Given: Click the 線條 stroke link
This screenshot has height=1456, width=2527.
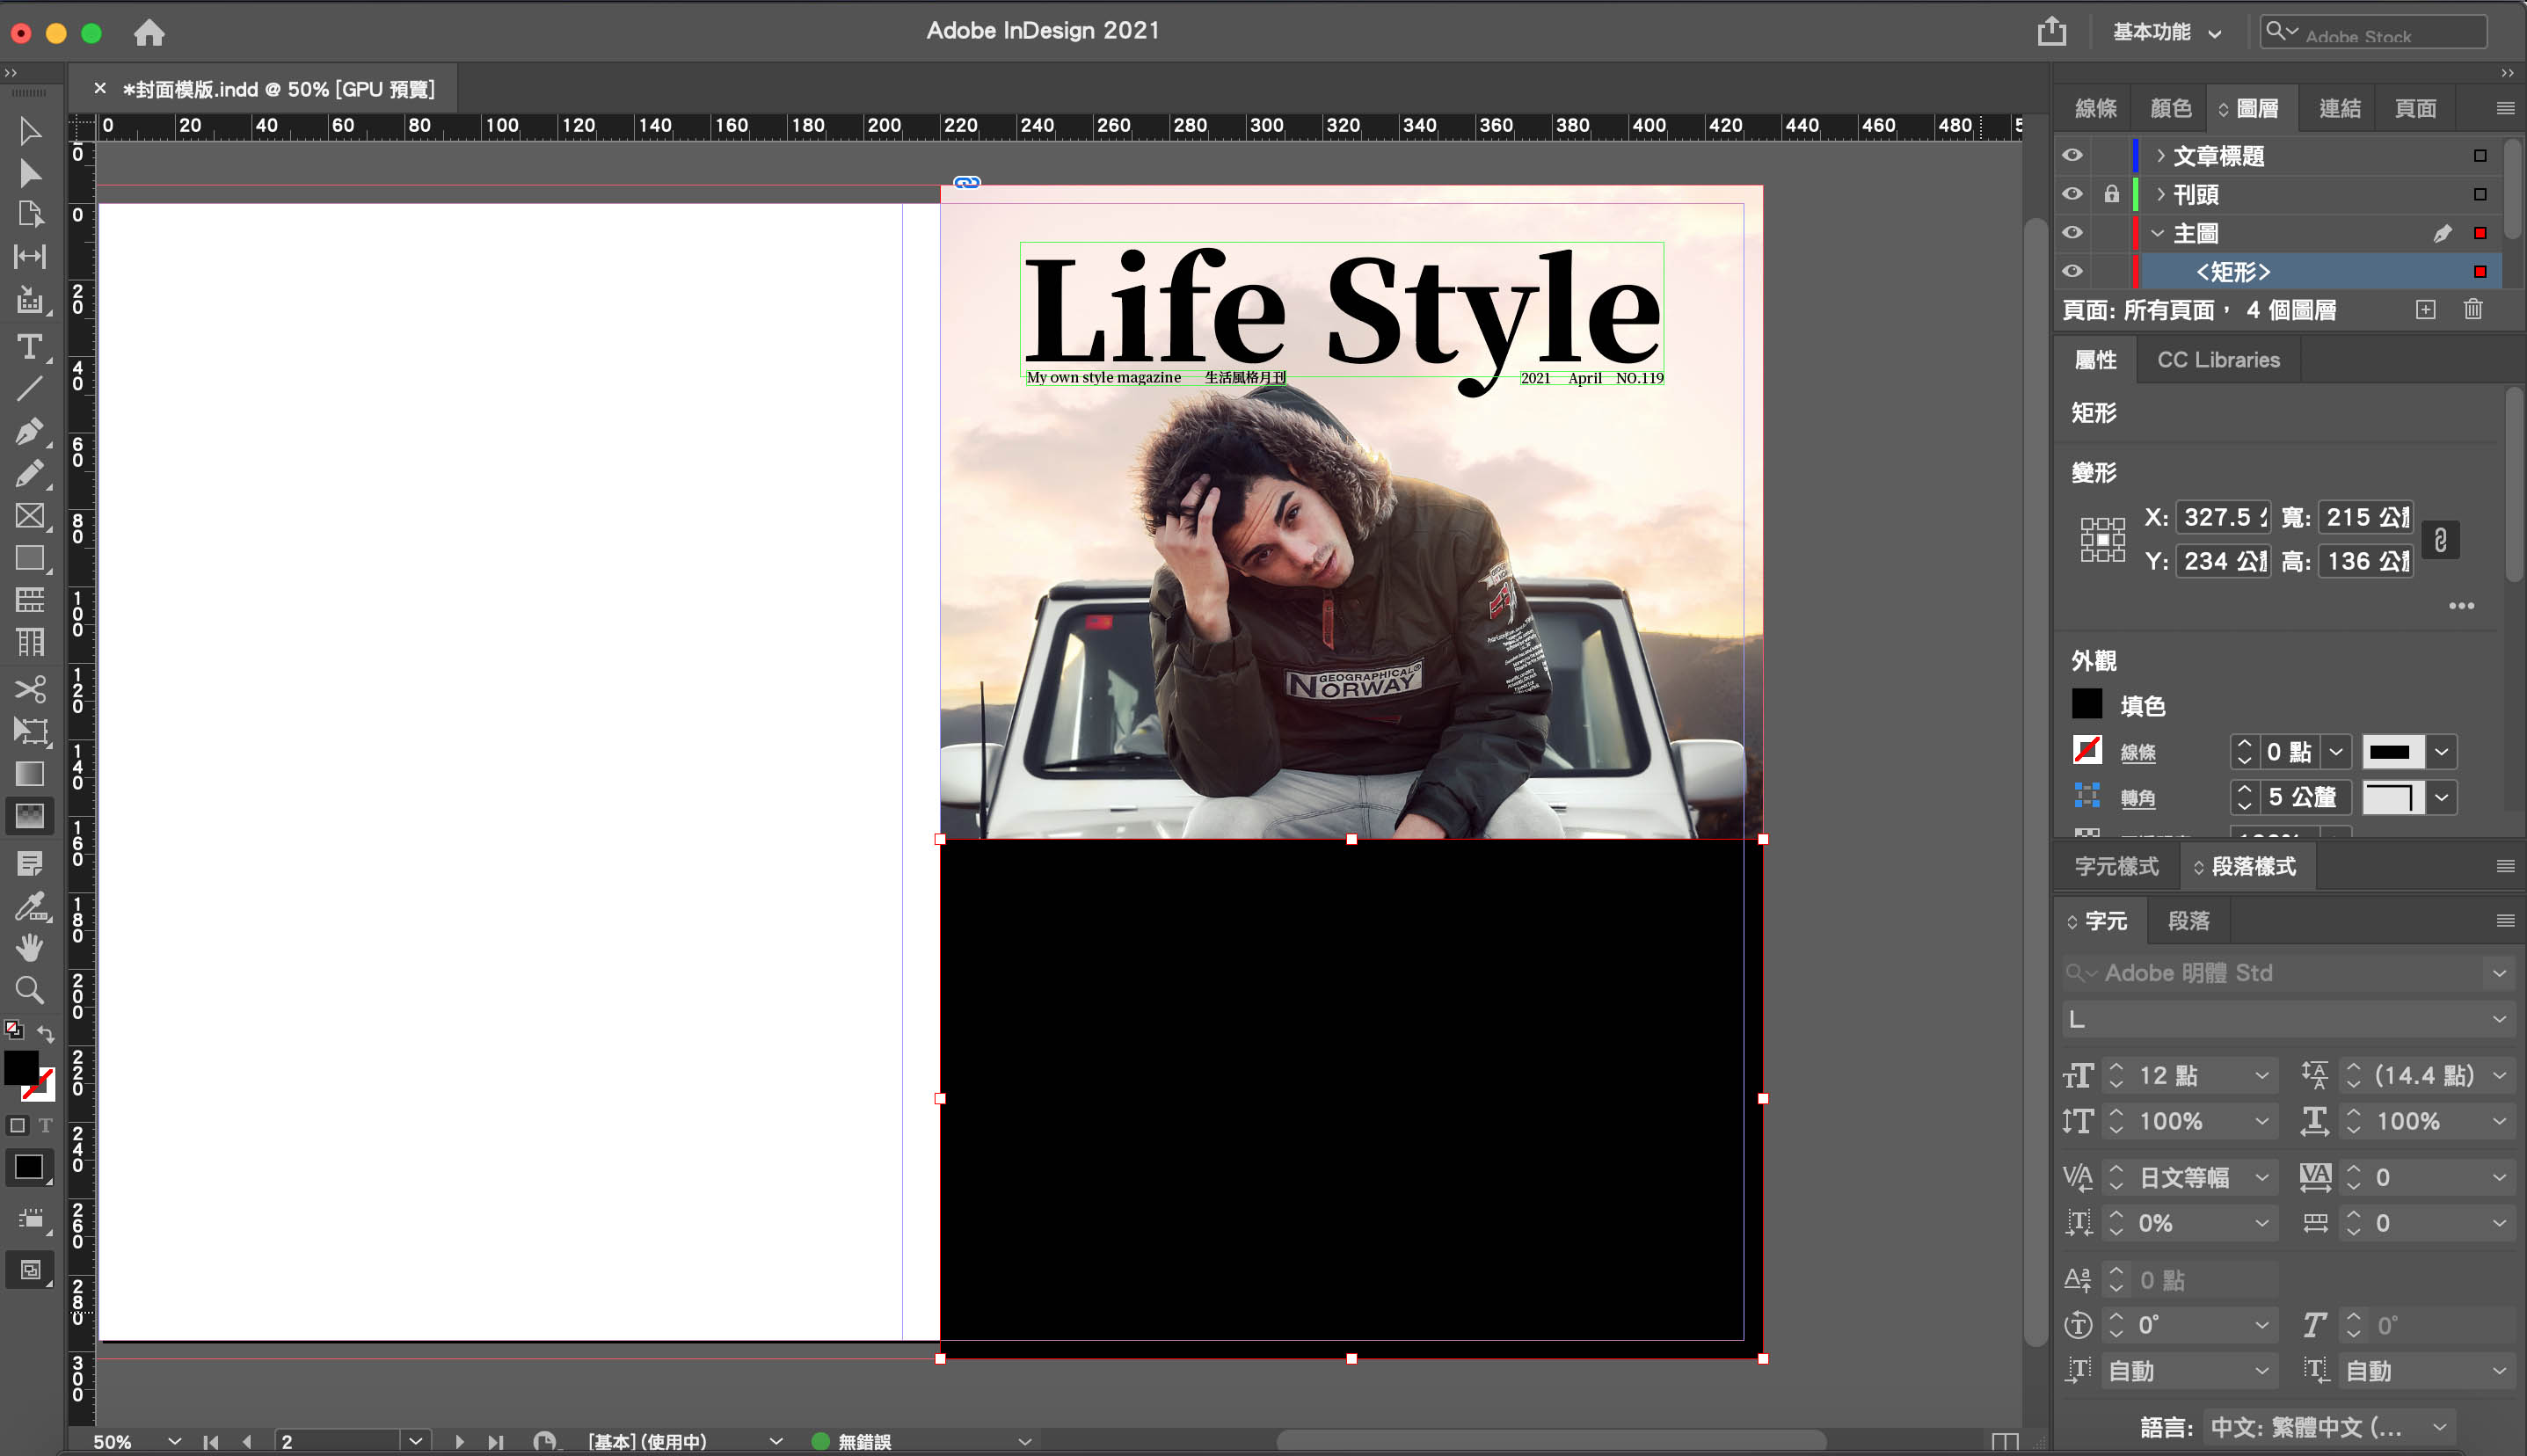Looking at the screenshot, I should [2138, 753].
